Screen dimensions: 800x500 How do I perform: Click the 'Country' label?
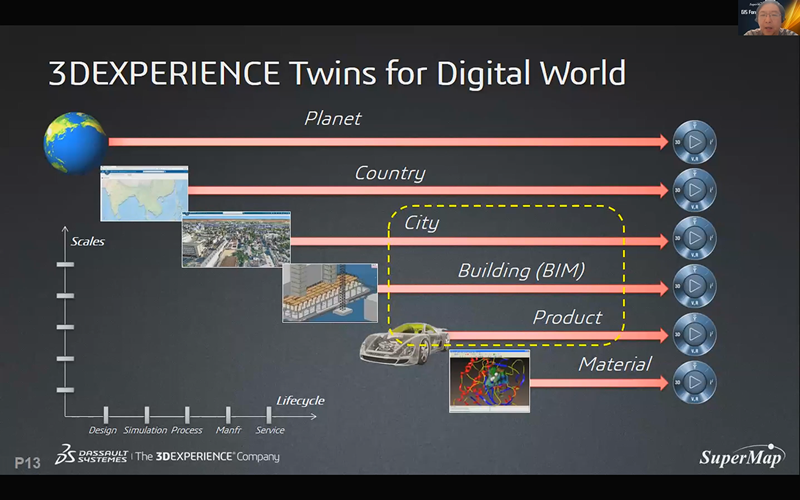click(390, 173)
